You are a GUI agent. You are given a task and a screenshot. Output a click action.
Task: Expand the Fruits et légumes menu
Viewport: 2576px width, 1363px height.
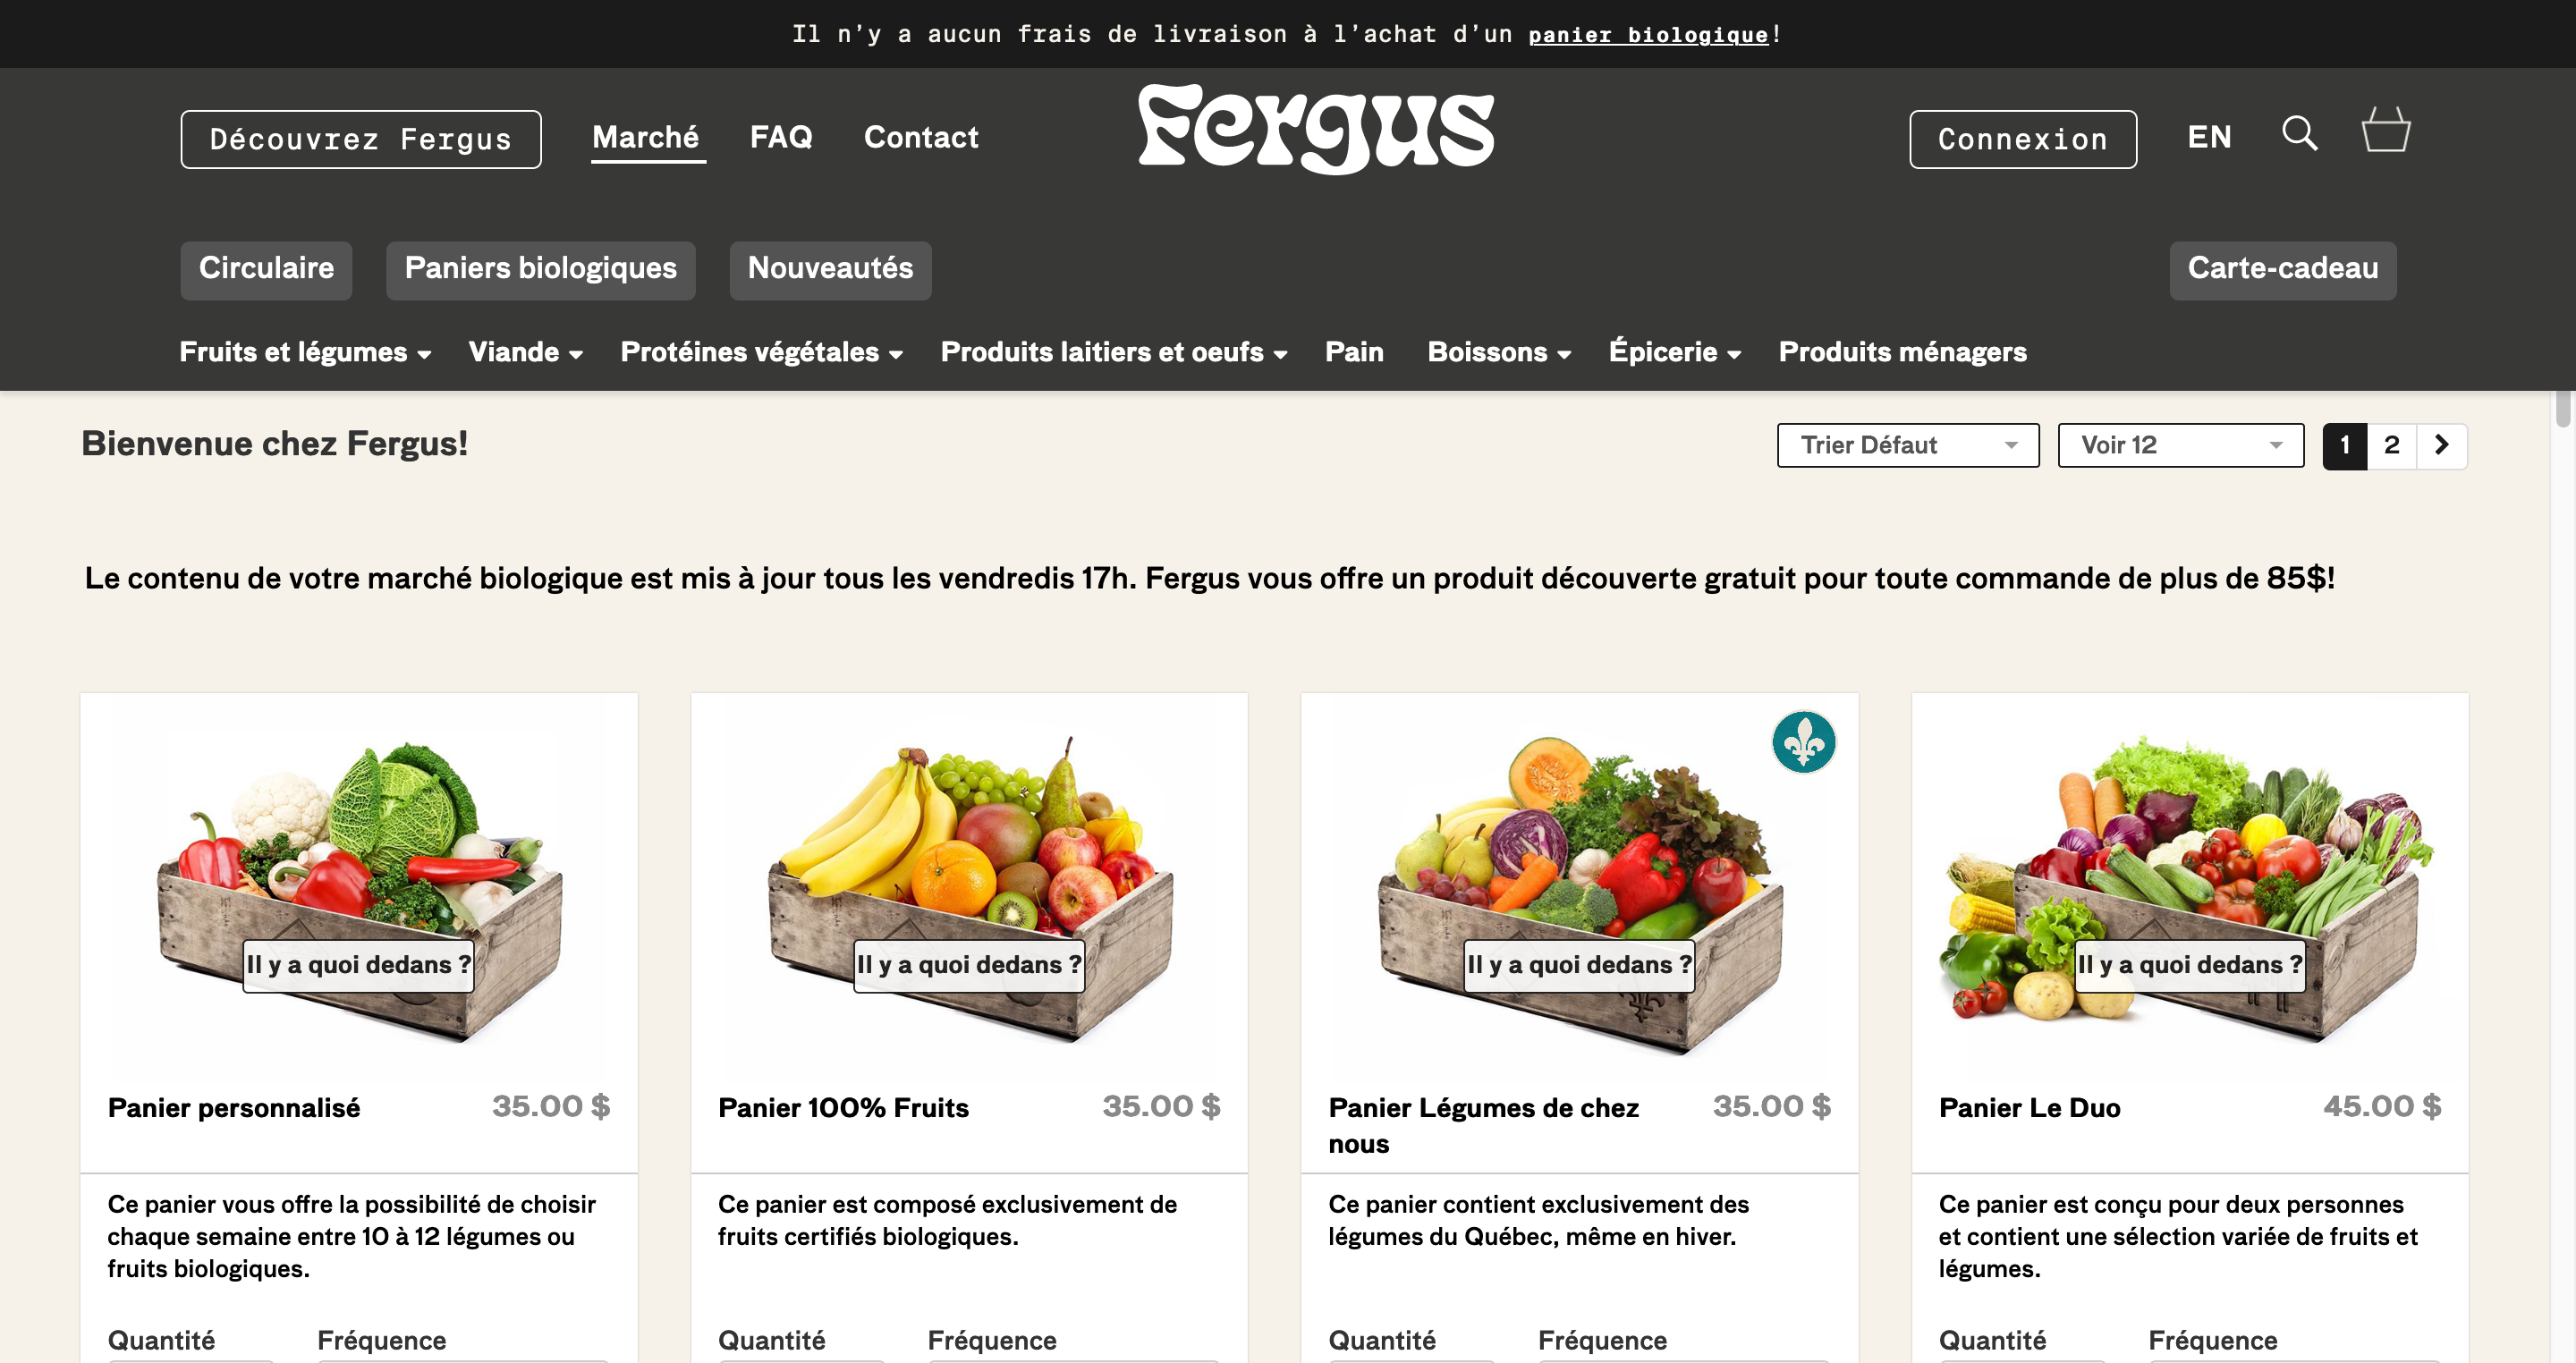(x=305, y=352)
